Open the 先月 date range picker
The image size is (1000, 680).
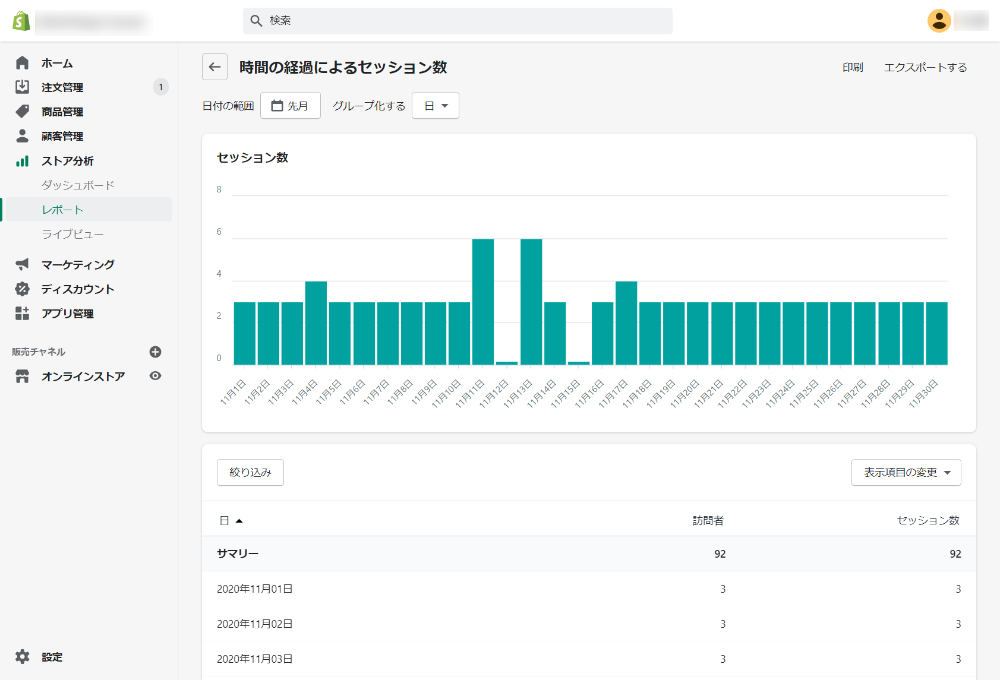click(x=290, y=106)
